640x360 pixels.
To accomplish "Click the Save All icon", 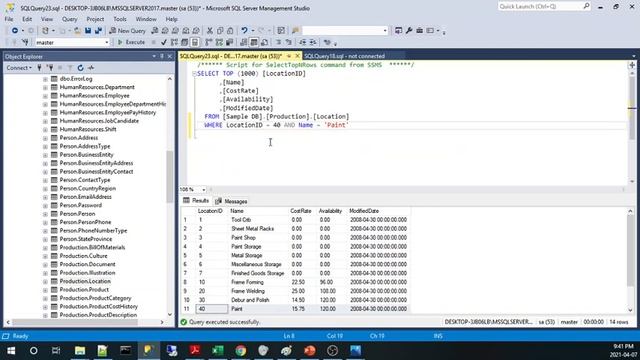I will coord(98,31).
